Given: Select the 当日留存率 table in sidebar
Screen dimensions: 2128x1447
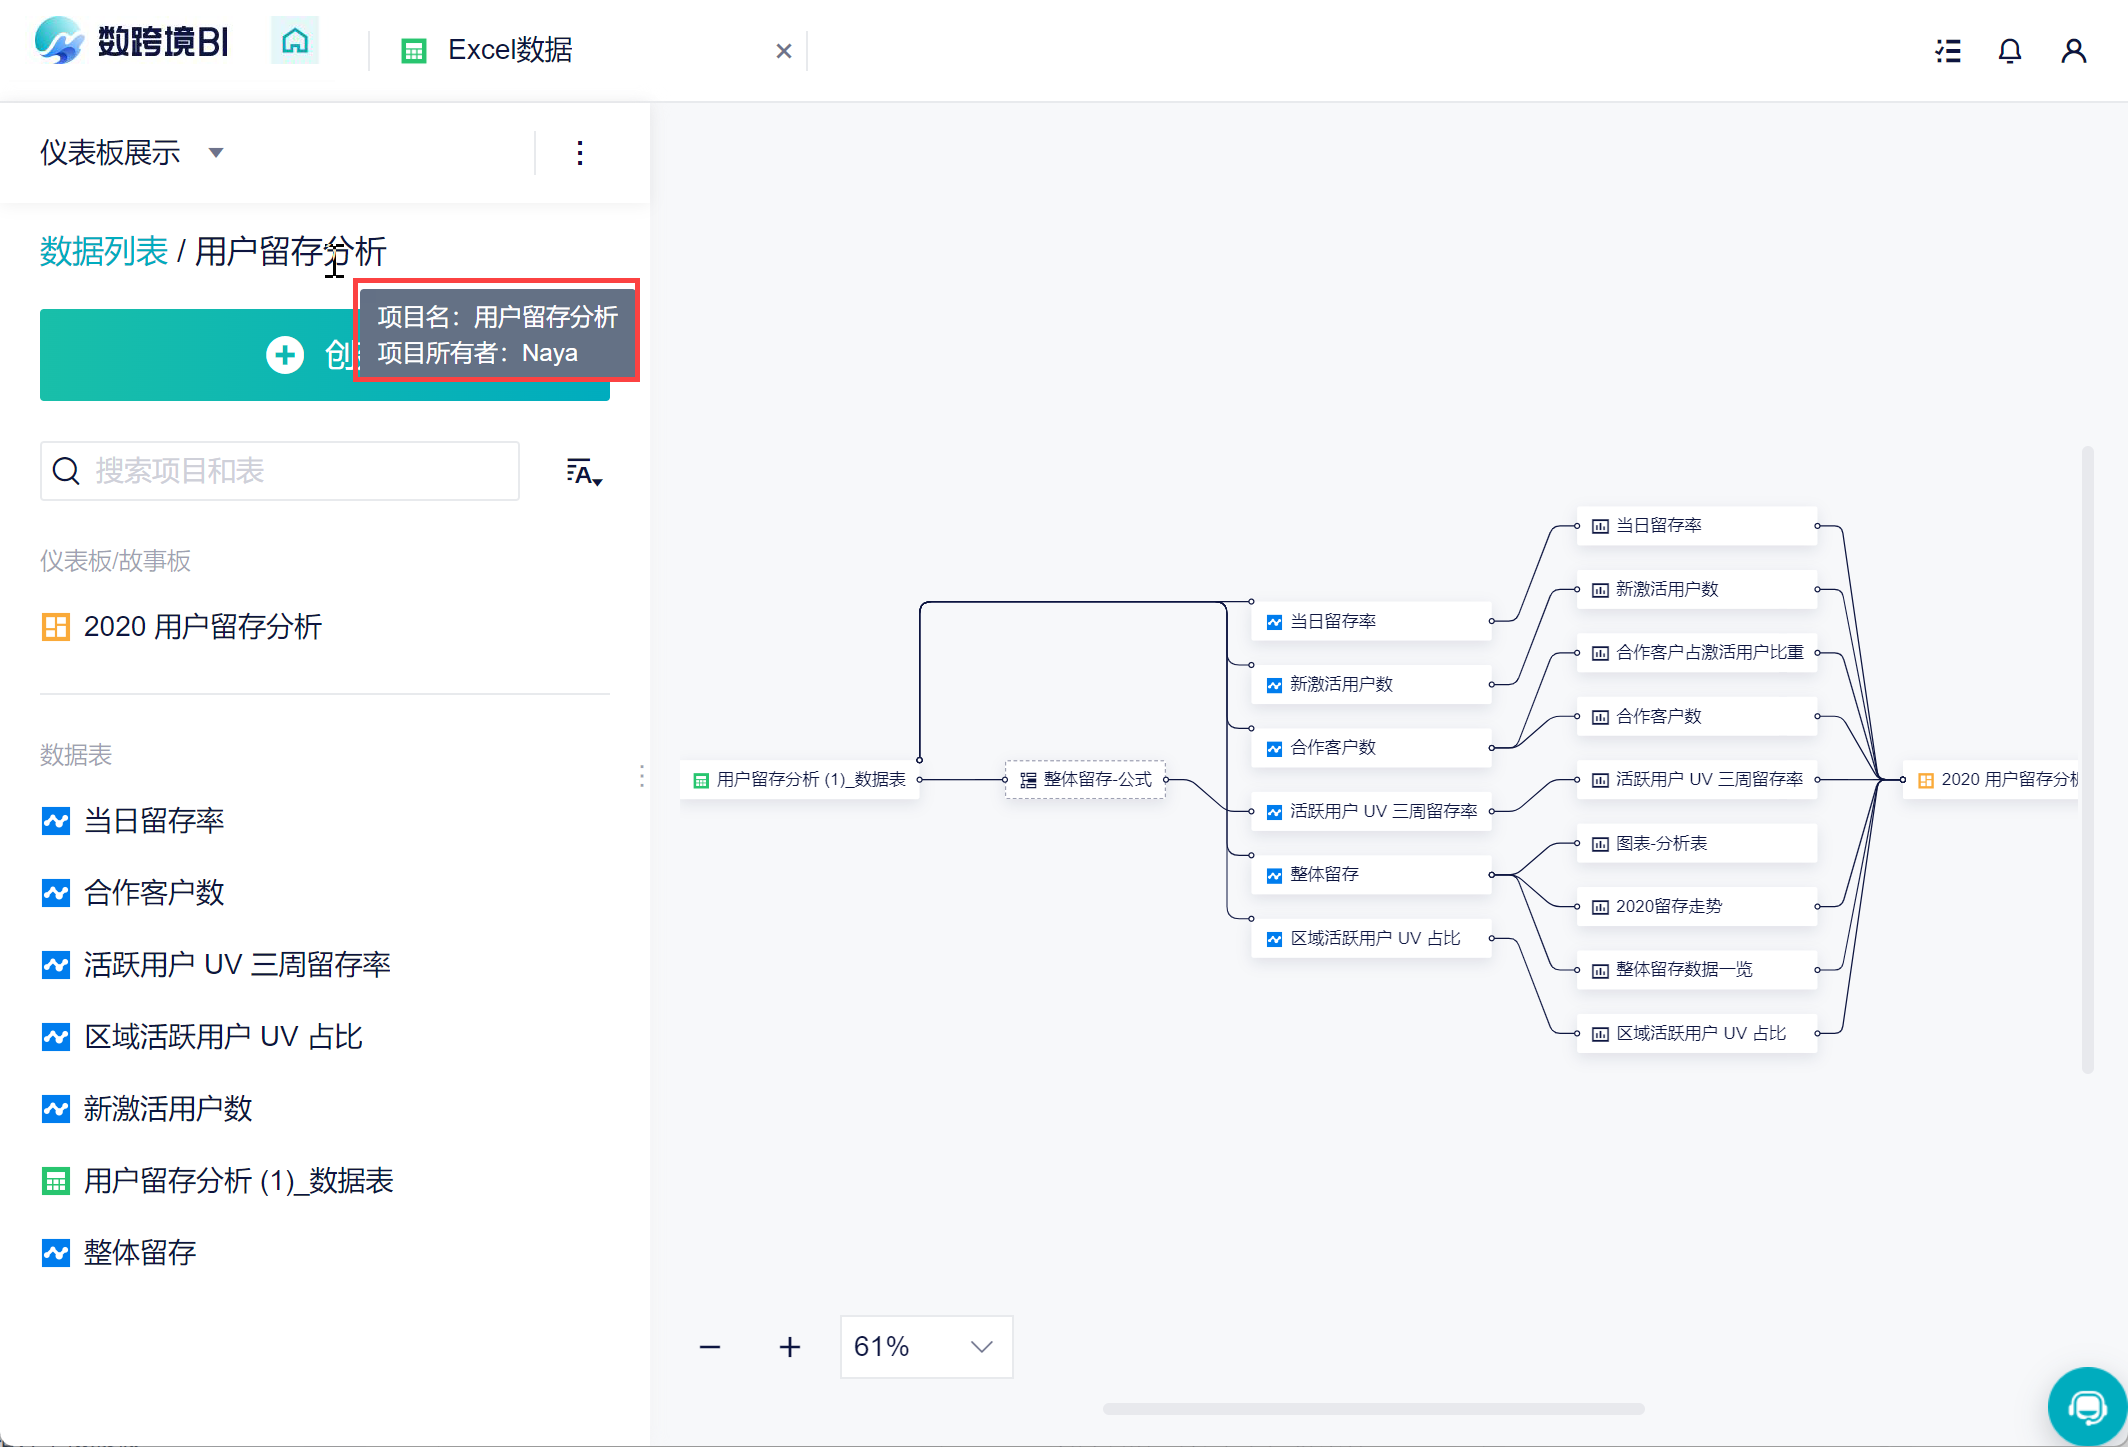Looking at the screenshot, I should click(x=153, y=821).
